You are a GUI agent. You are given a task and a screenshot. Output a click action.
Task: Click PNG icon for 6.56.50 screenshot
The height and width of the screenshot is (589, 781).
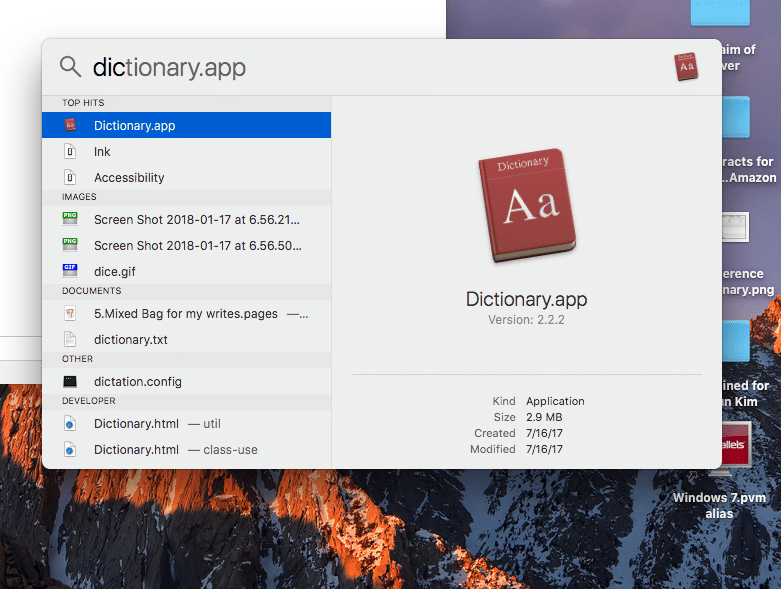pos(70,244)
